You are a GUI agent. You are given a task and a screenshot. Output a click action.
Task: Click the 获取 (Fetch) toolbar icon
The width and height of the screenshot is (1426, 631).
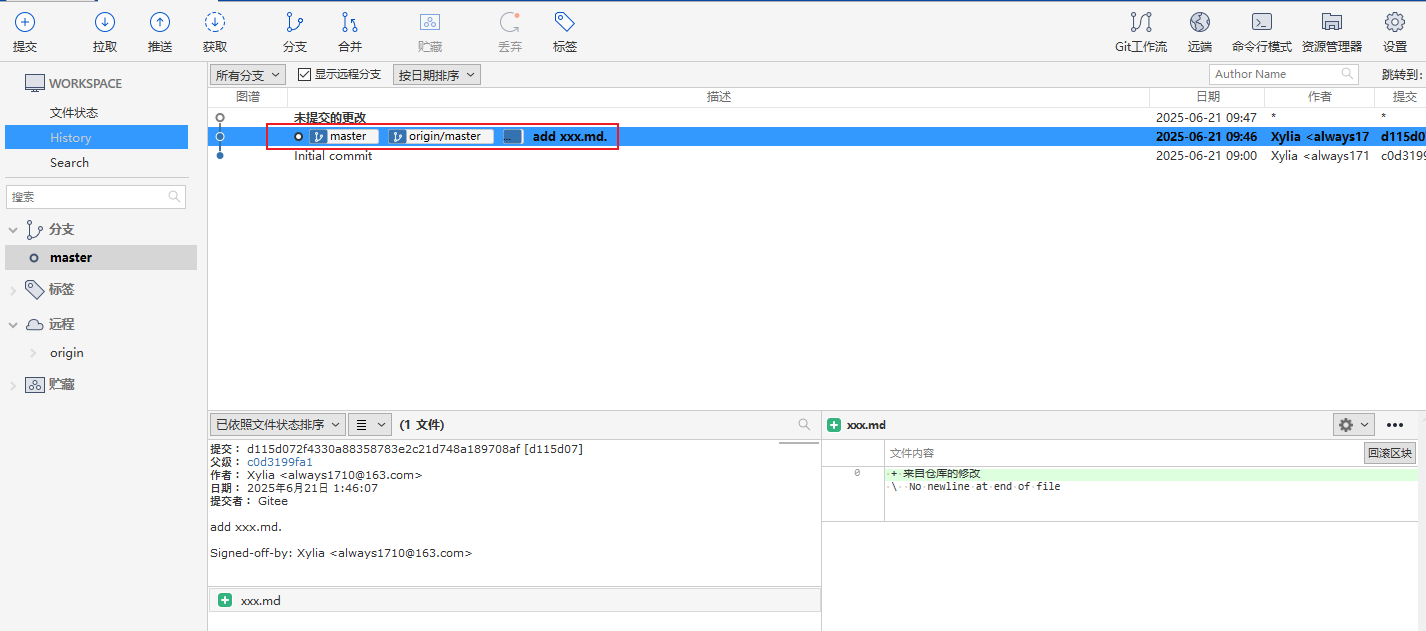(214, 23)
